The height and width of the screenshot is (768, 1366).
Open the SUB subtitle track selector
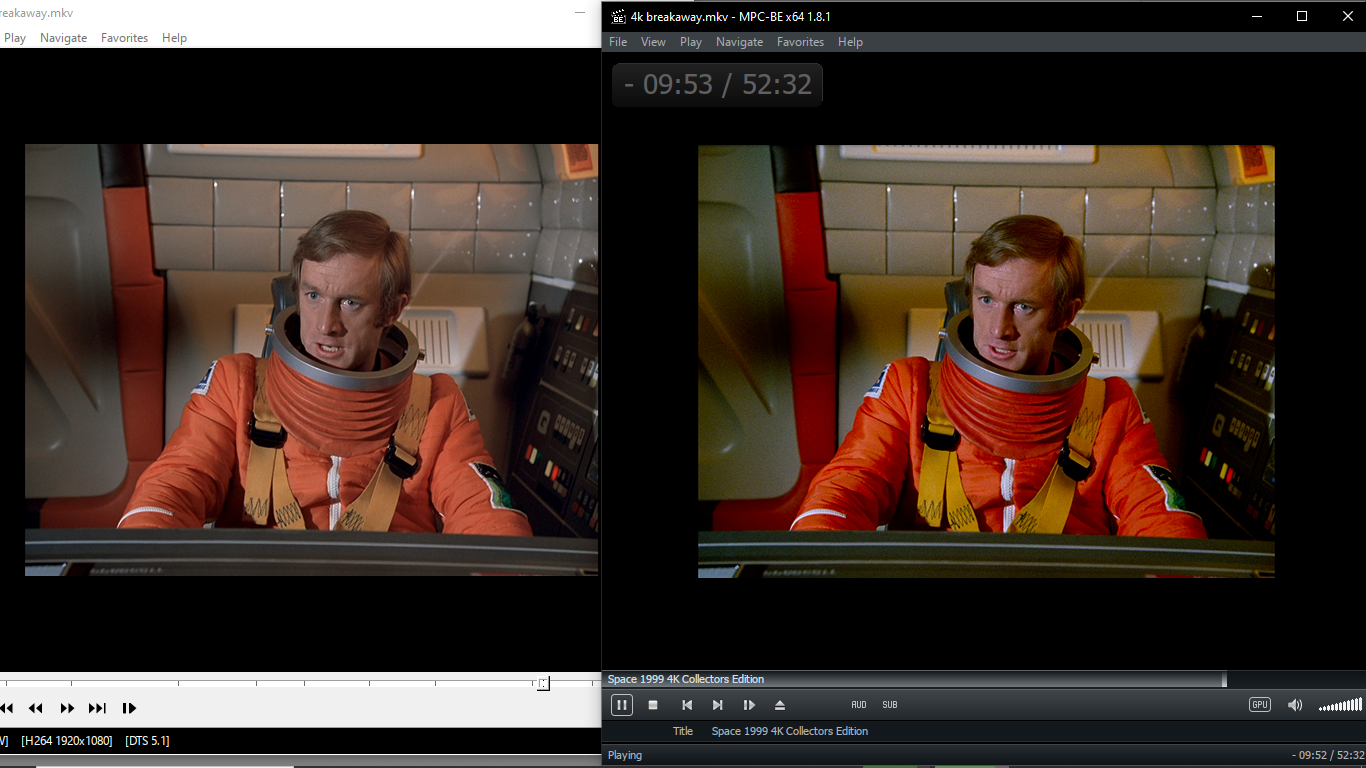(890, 705)
